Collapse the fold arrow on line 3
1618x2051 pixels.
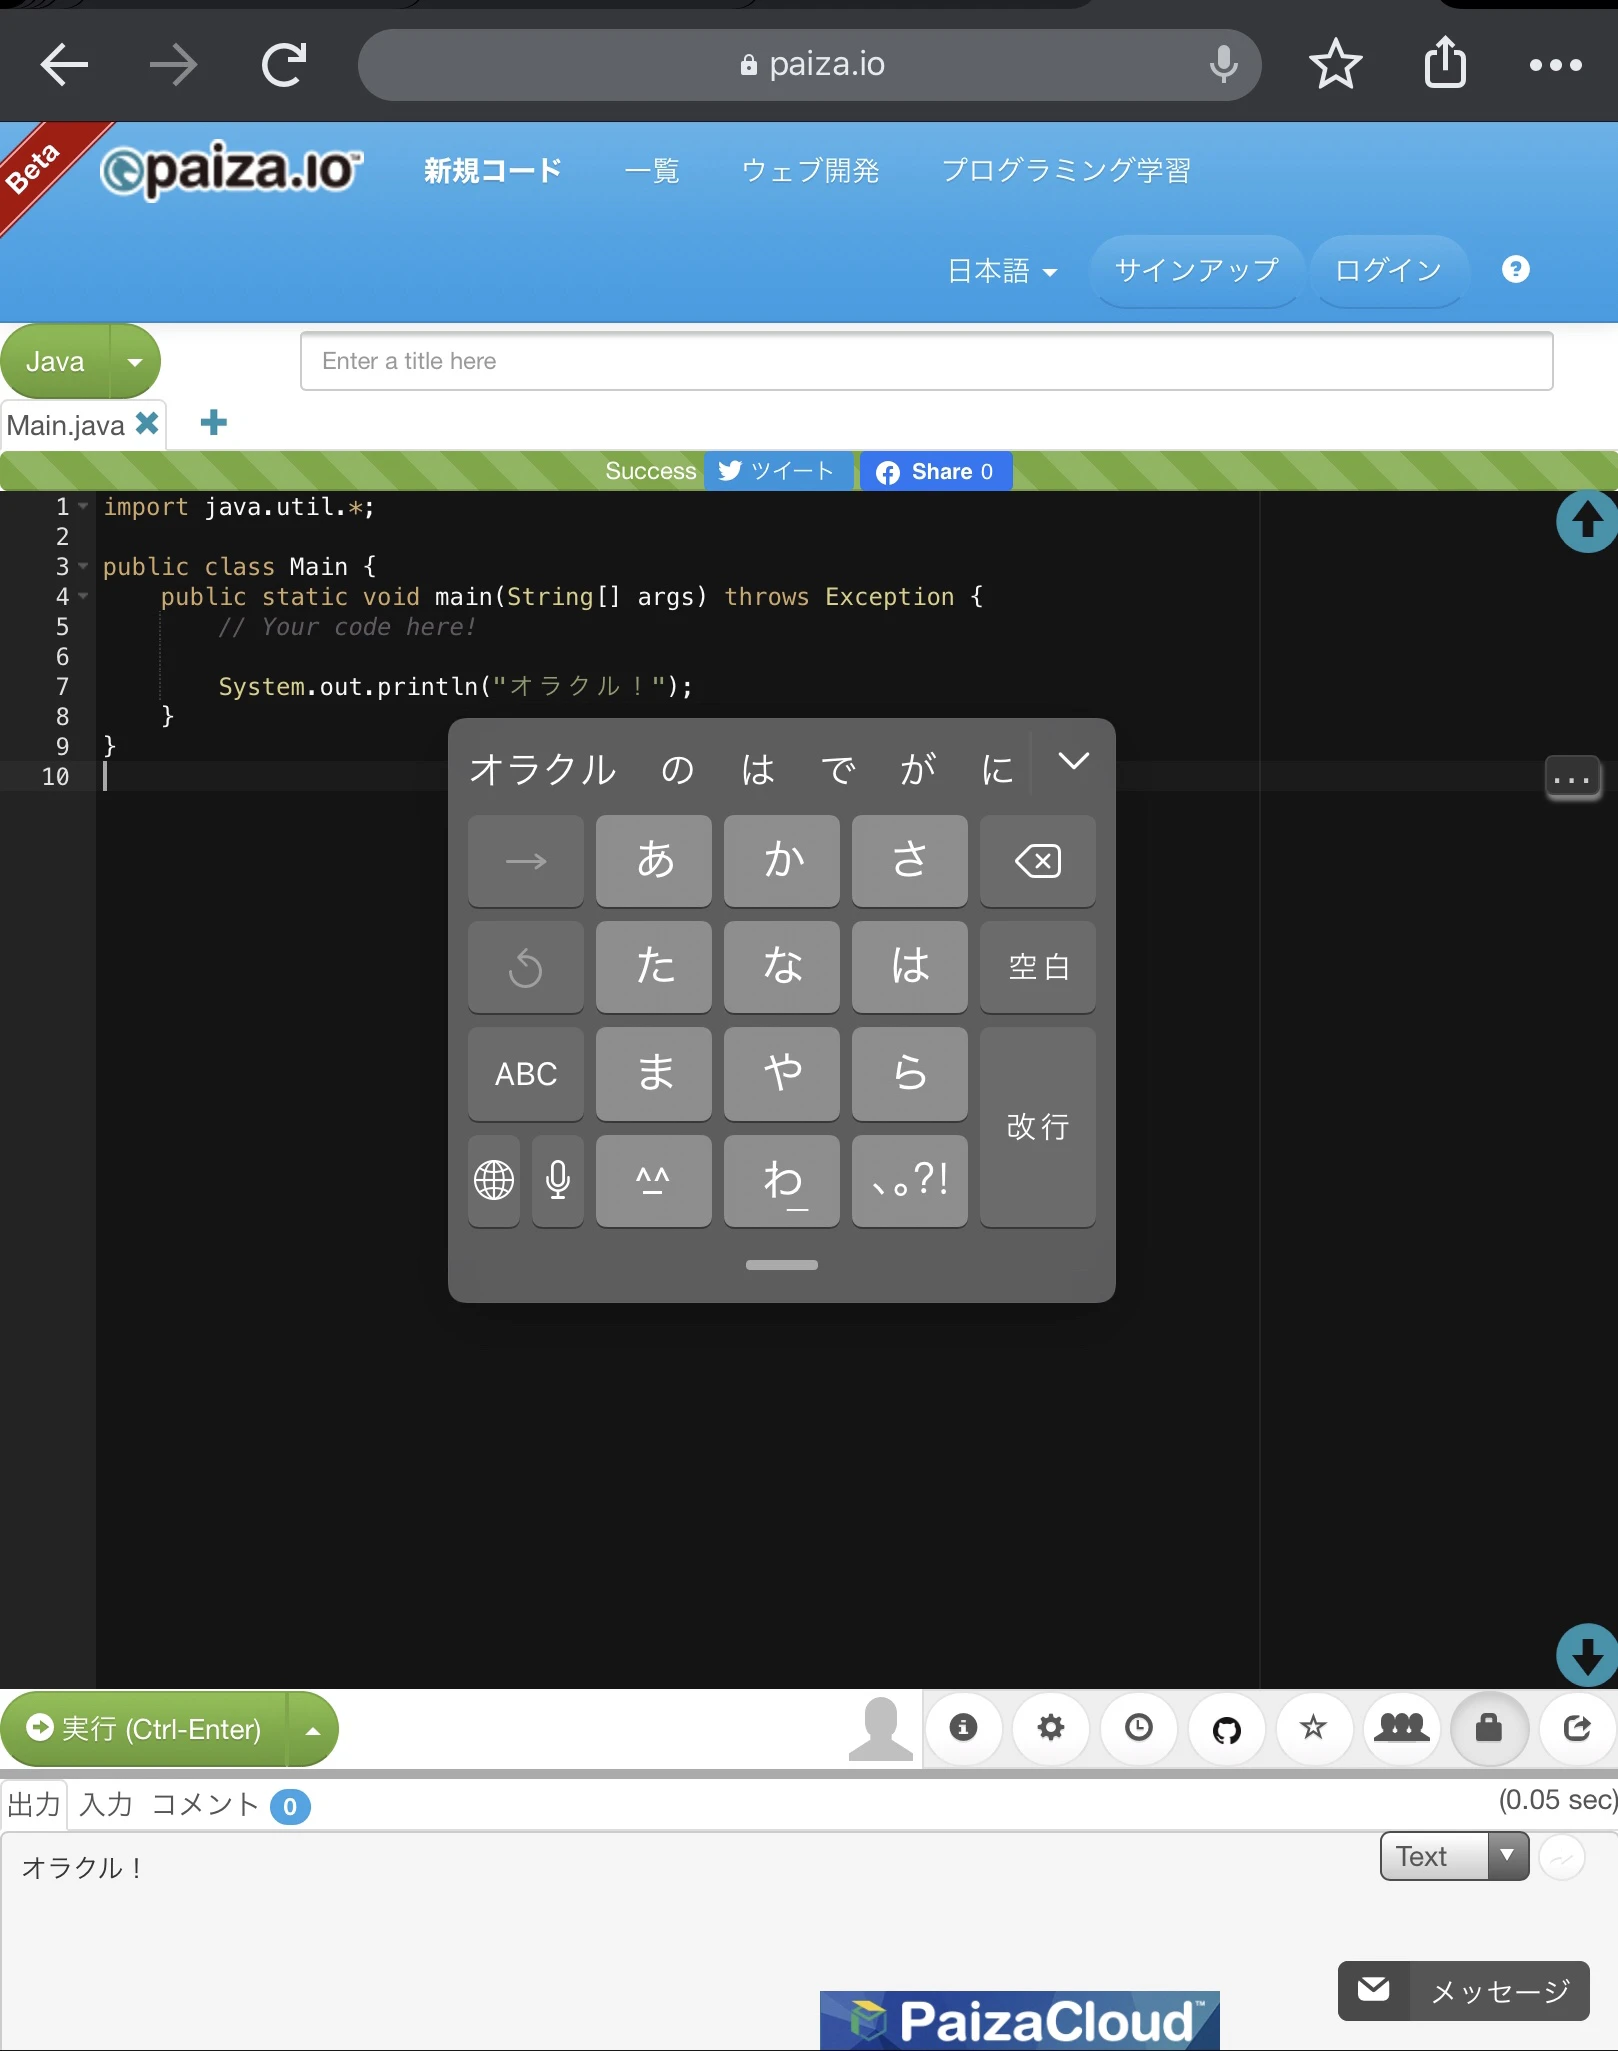click(x=83, y=566)
